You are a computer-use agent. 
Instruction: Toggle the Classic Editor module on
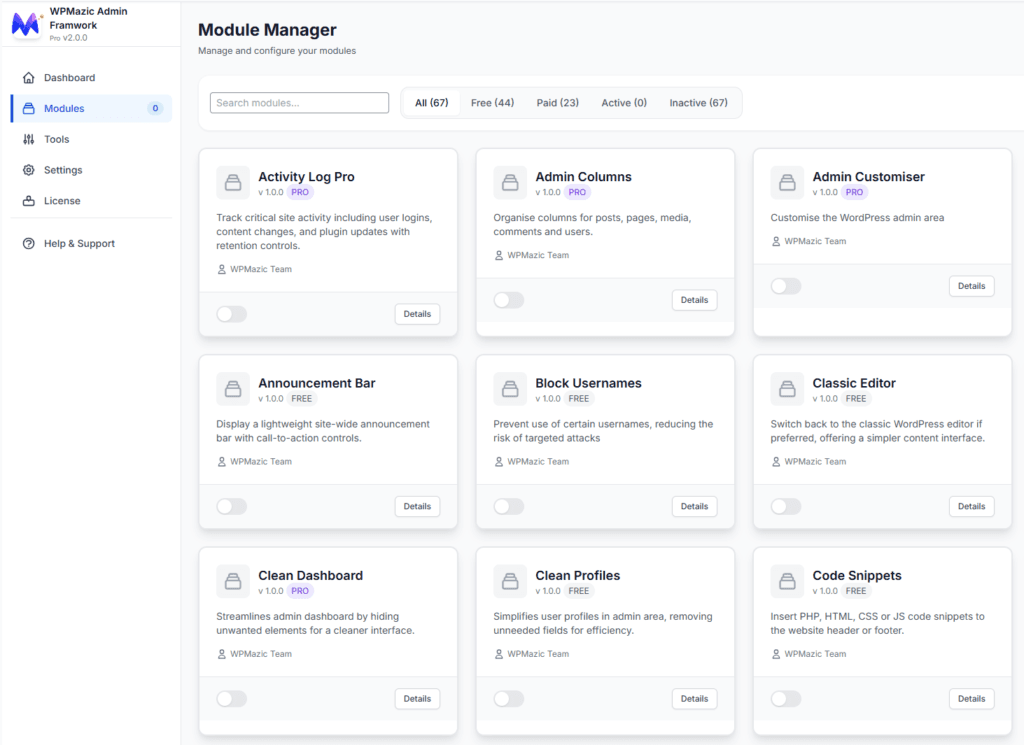(786, 507)
